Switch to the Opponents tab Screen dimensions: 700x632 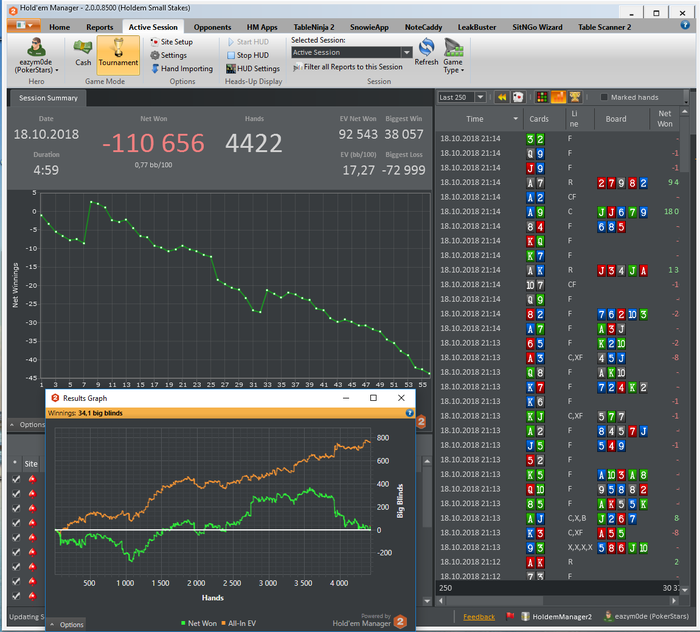(212, 27)
